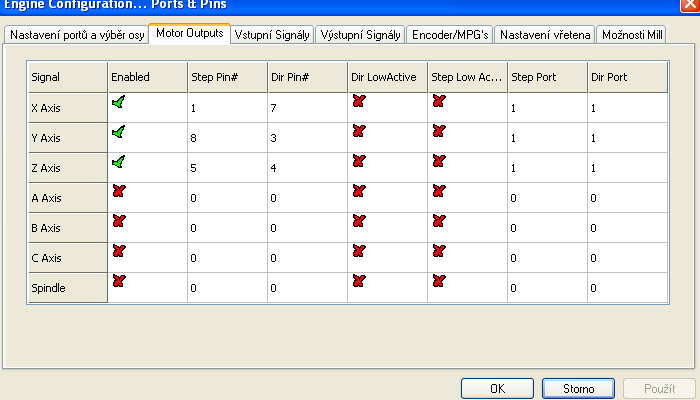
Task: Toggle Y Axis Dir LowActive red cross
Action: [358, 131]
